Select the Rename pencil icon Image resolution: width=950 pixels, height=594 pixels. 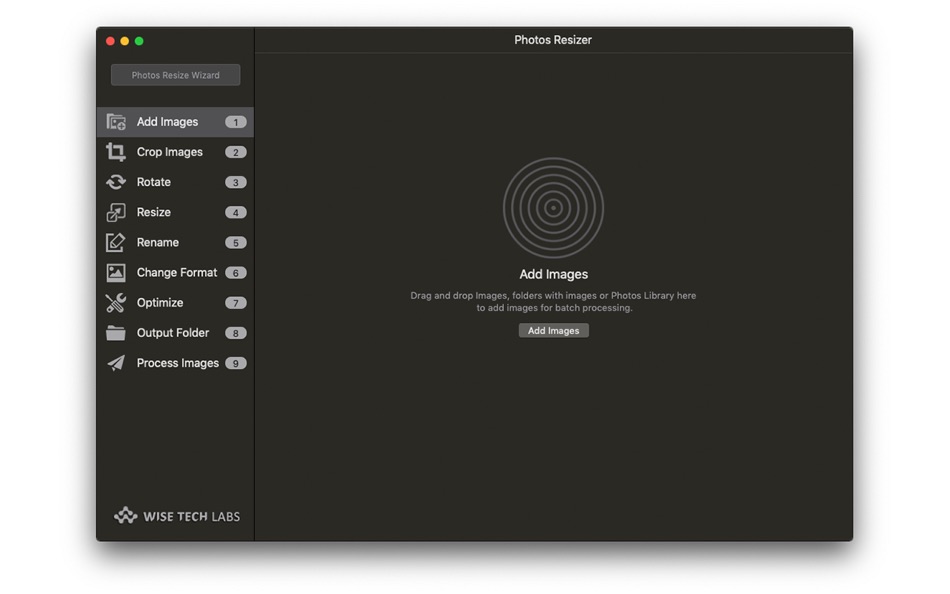[x=118, y=242]
